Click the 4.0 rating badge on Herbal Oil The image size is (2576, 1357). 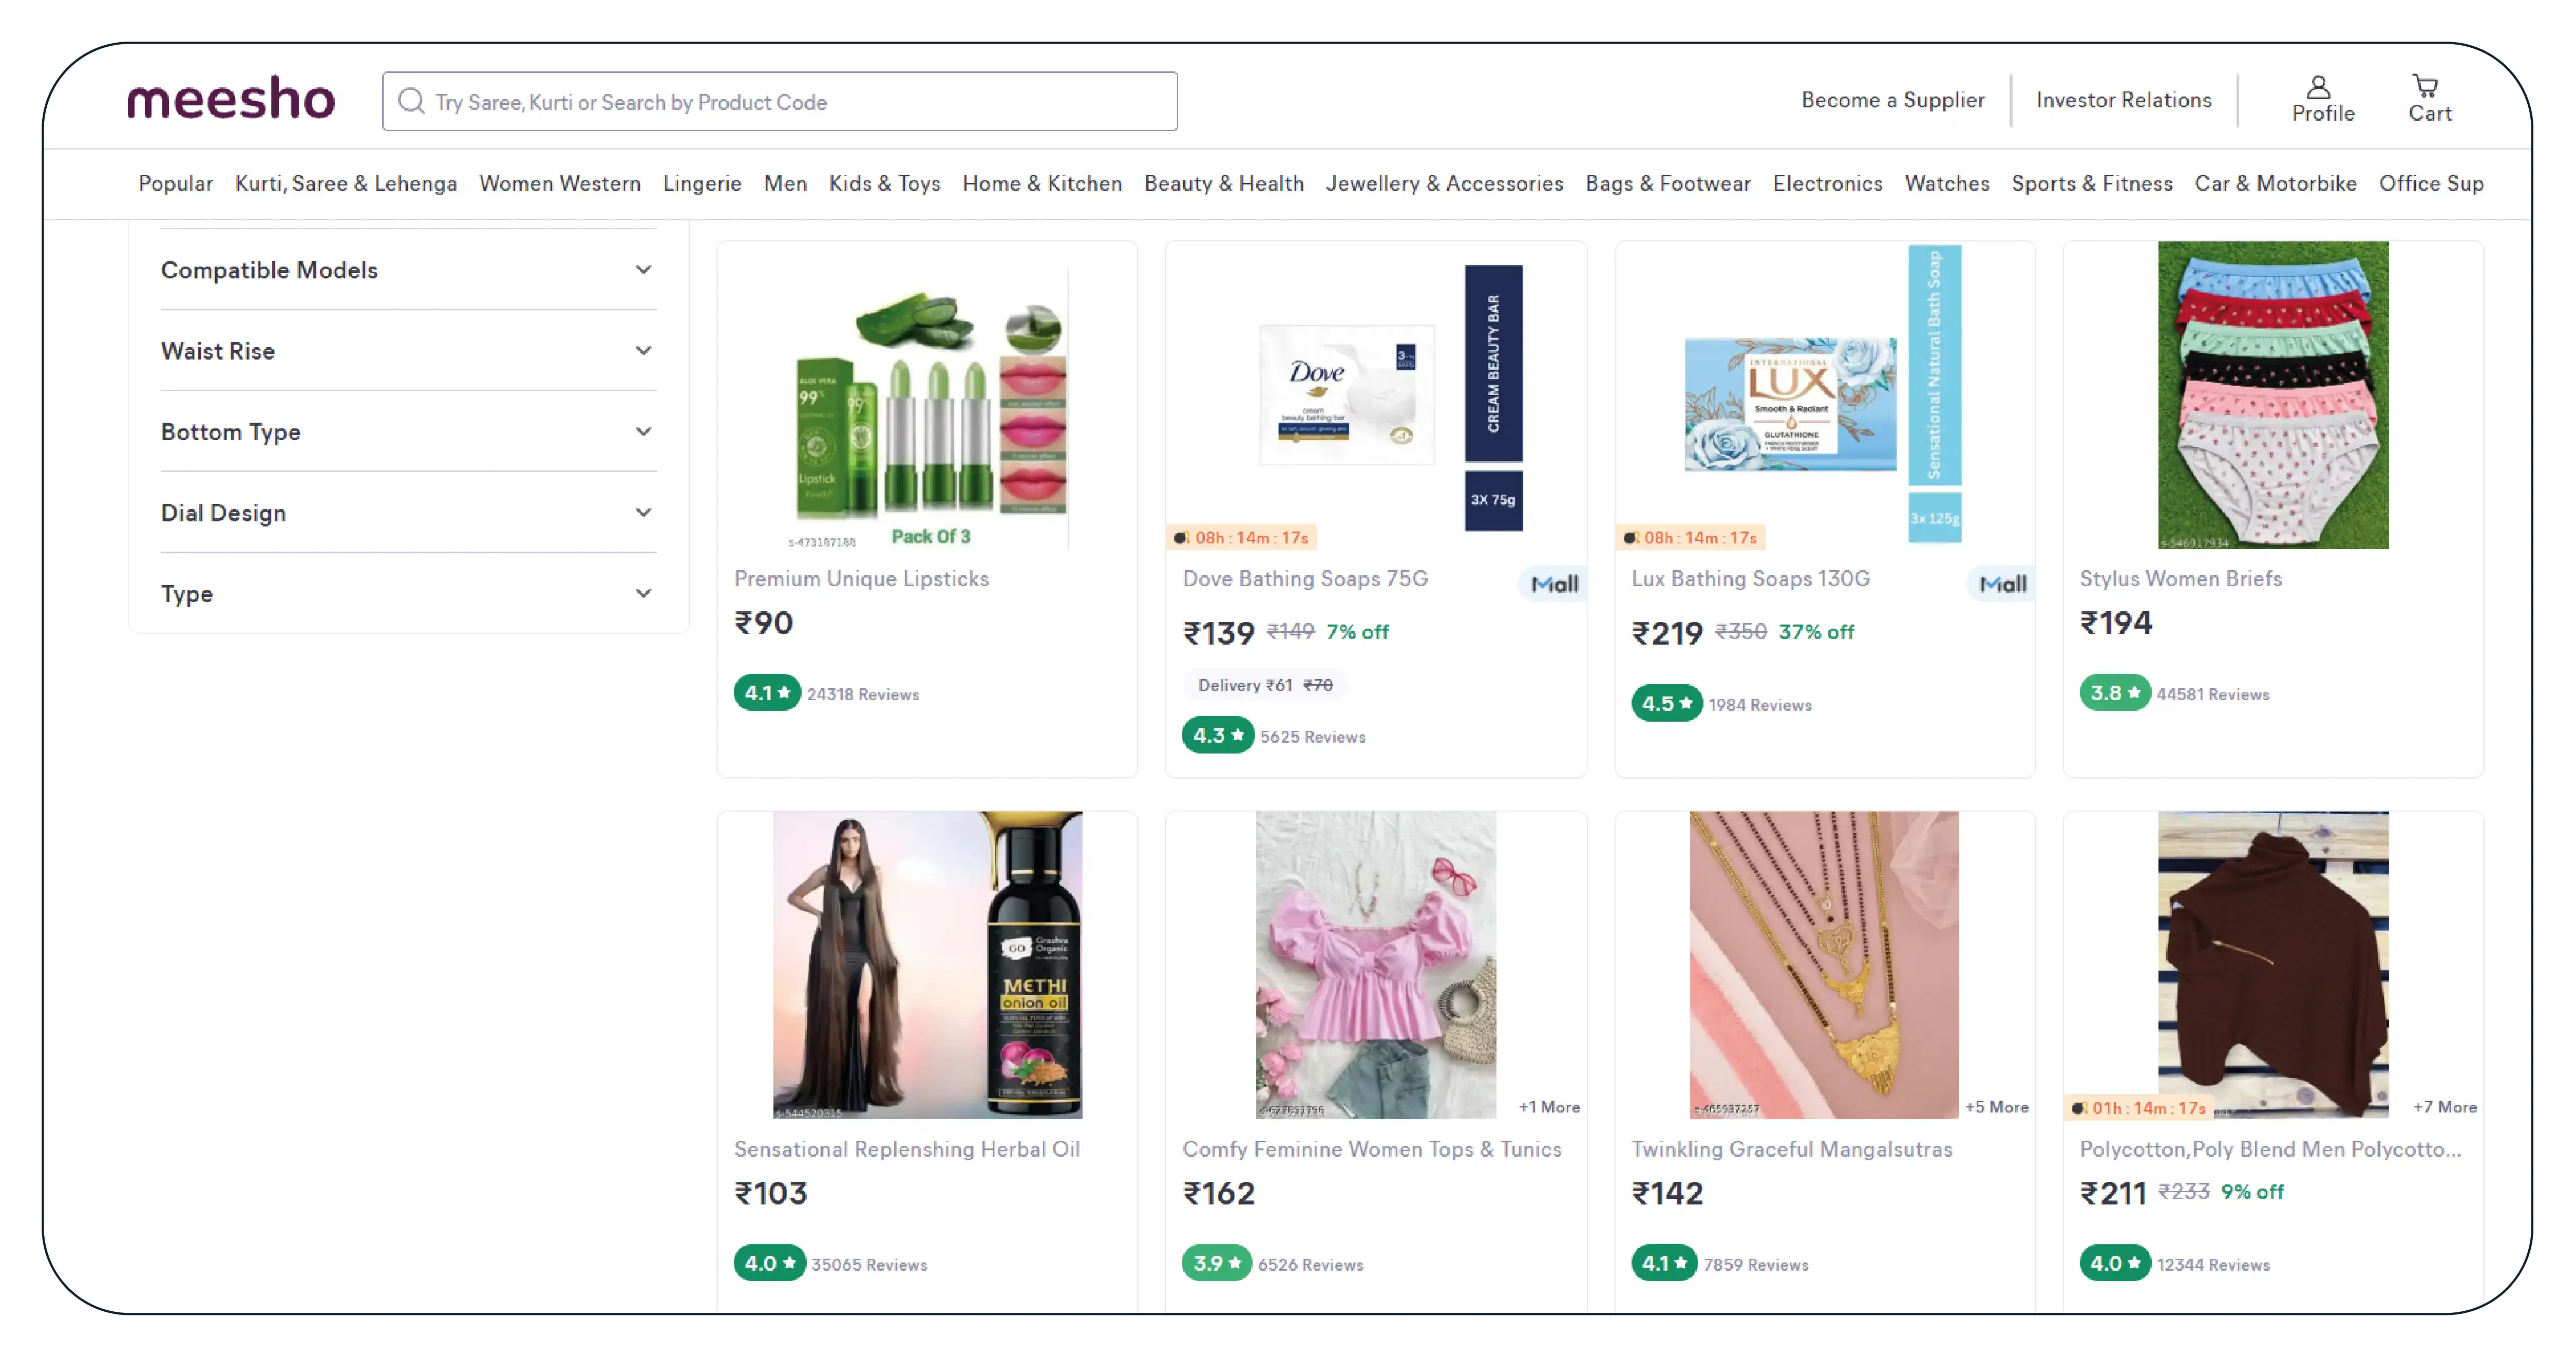click(x=769, y=1263)
